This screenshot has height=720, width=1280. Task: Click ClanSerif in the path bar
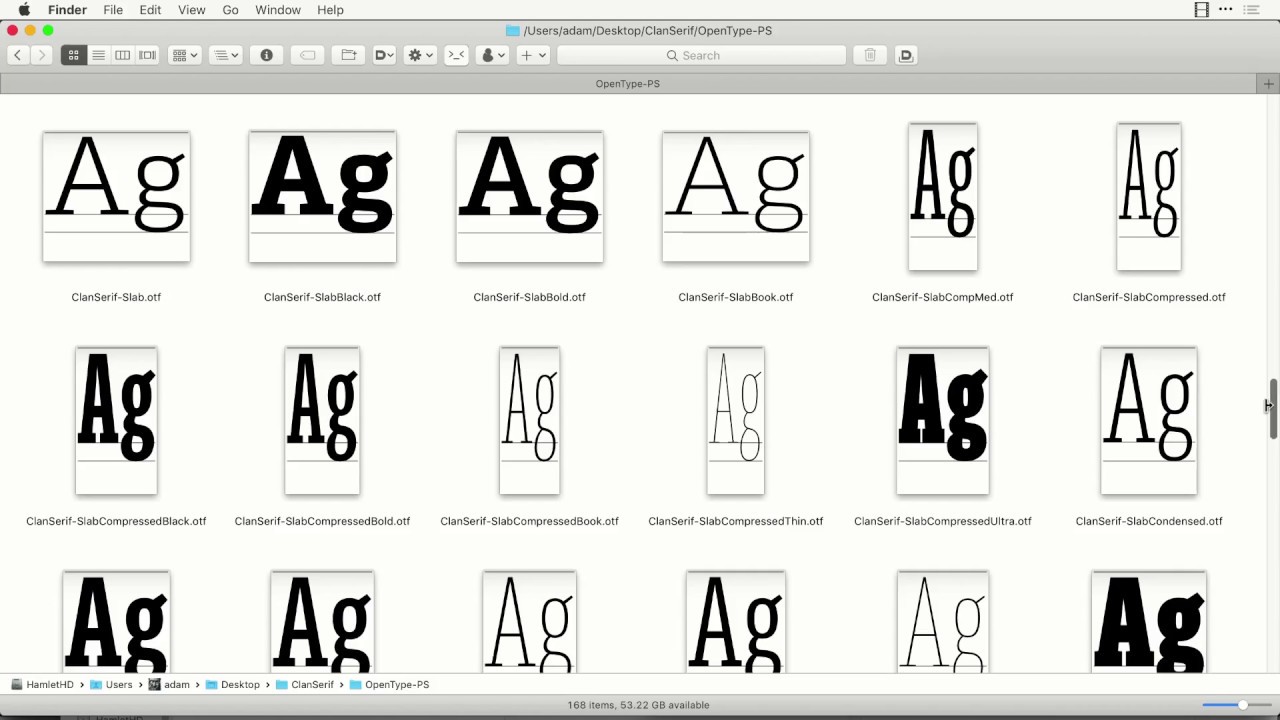[305, 685]
